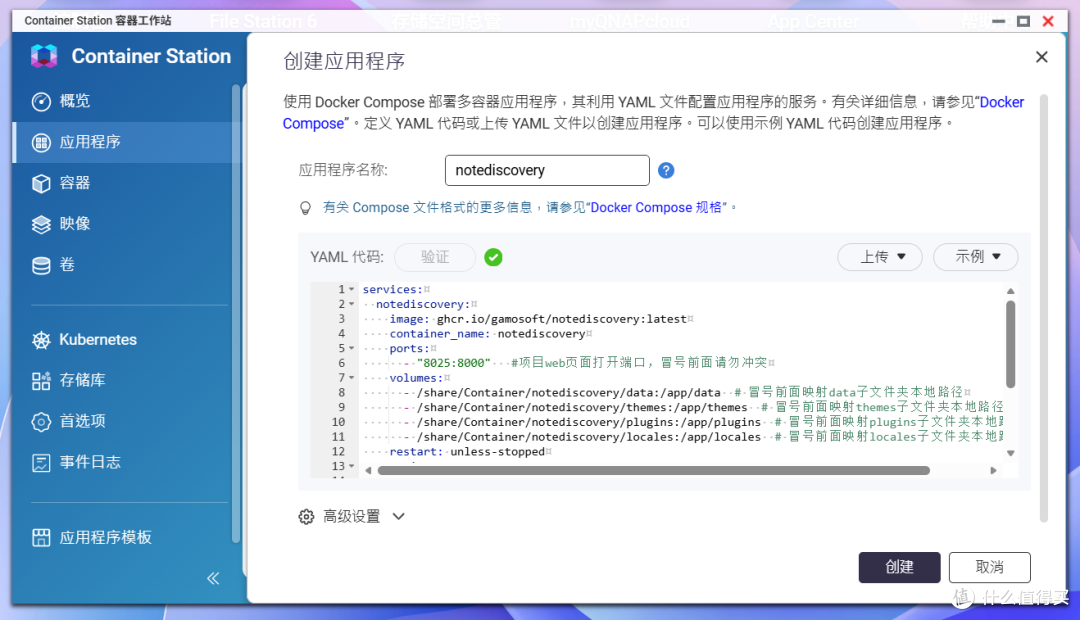Collapse the fold arrow on YAML line 7

coord(351,378)
